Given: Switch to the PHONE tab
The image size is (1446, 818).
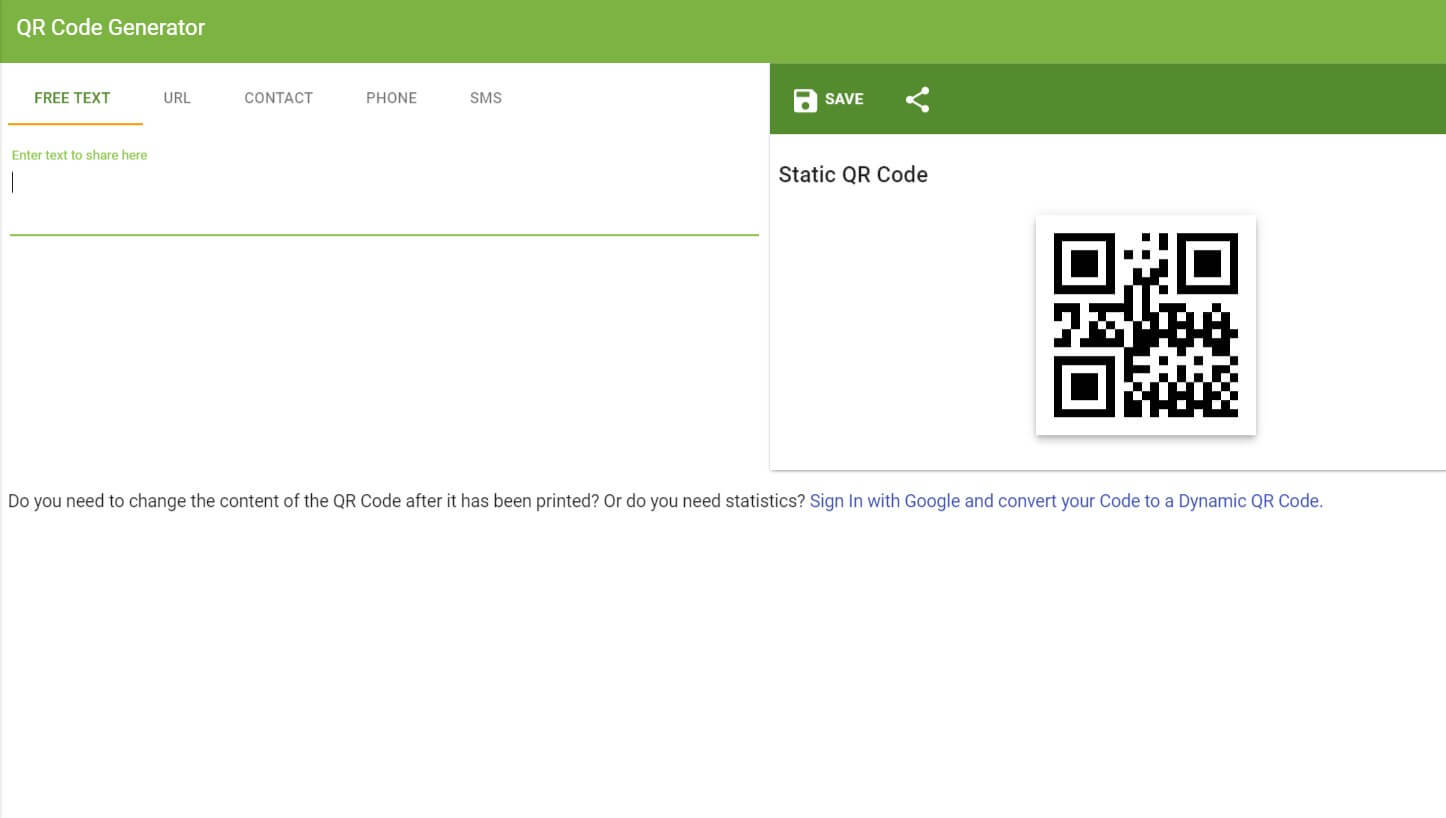Looking at the screenshot, I should click(x=391, y=98).
